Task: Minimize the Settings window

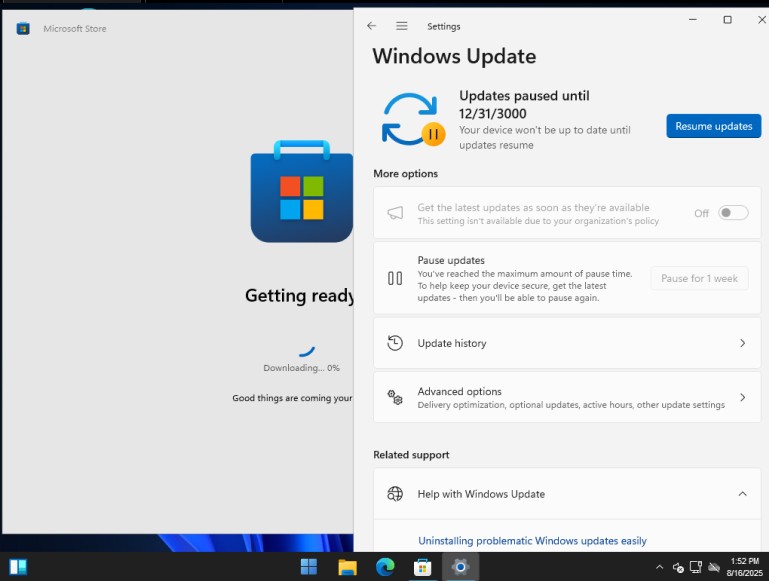Action: click(692, 20)
